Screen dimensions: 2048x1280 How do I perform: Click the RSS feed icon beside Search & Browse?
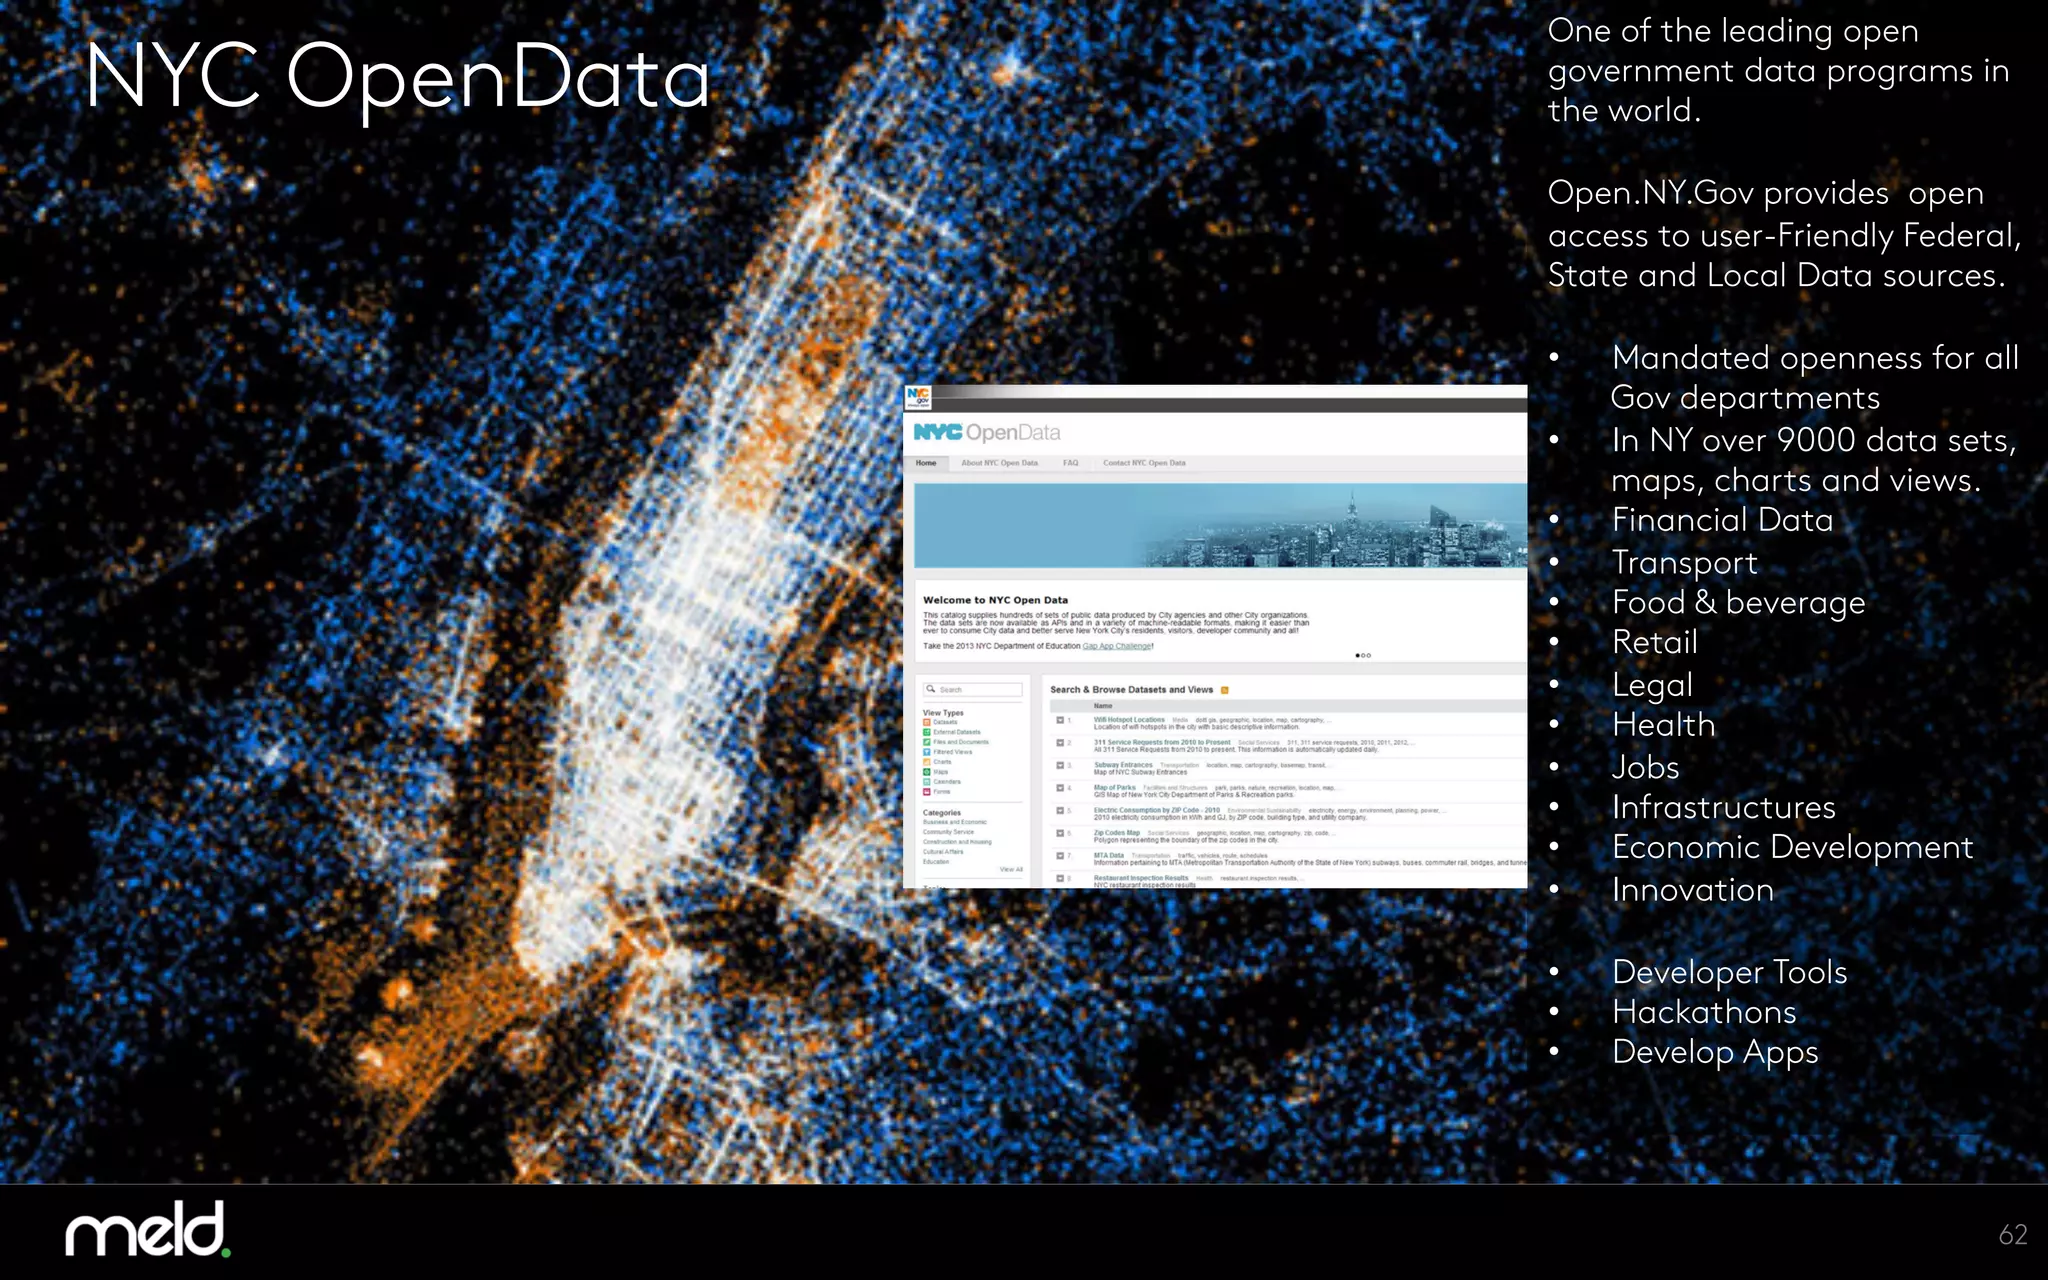pyautogui.click(x=1225, y=690)
